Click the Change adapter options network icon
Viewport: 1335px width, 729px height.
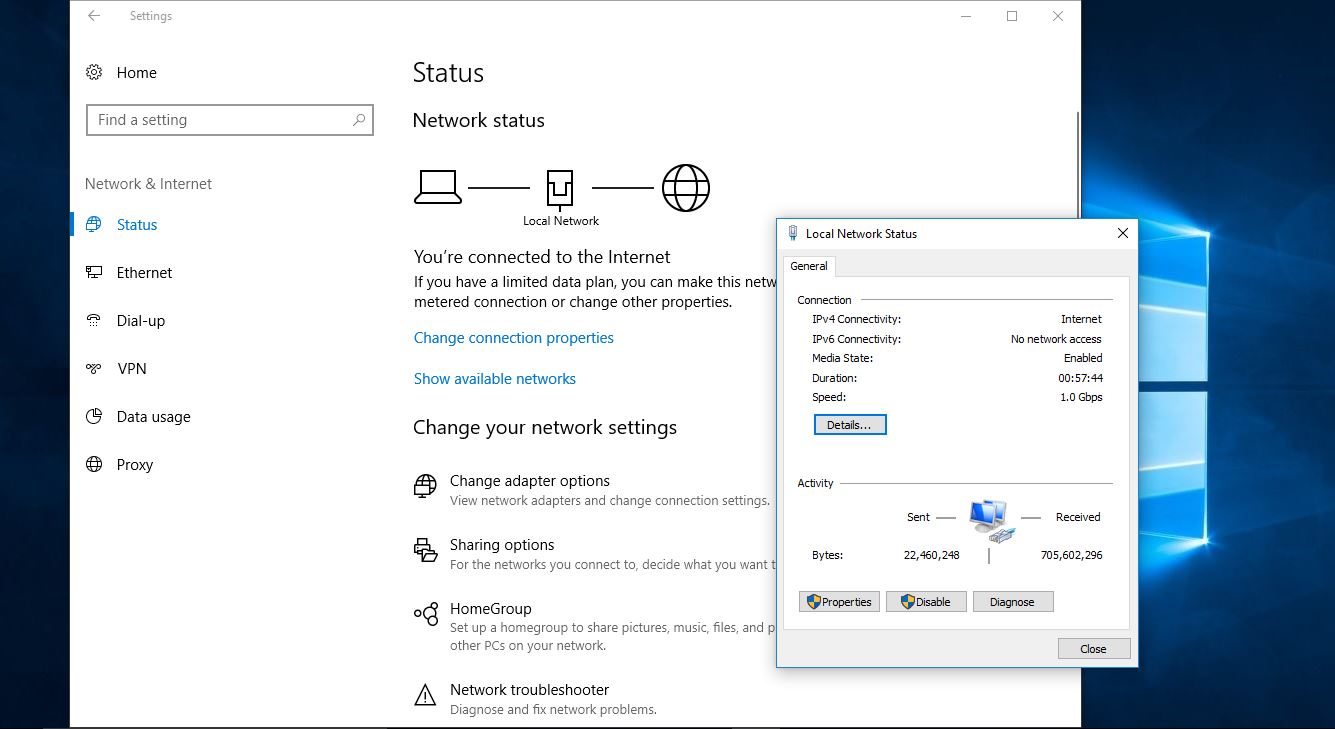pos(425,487)
